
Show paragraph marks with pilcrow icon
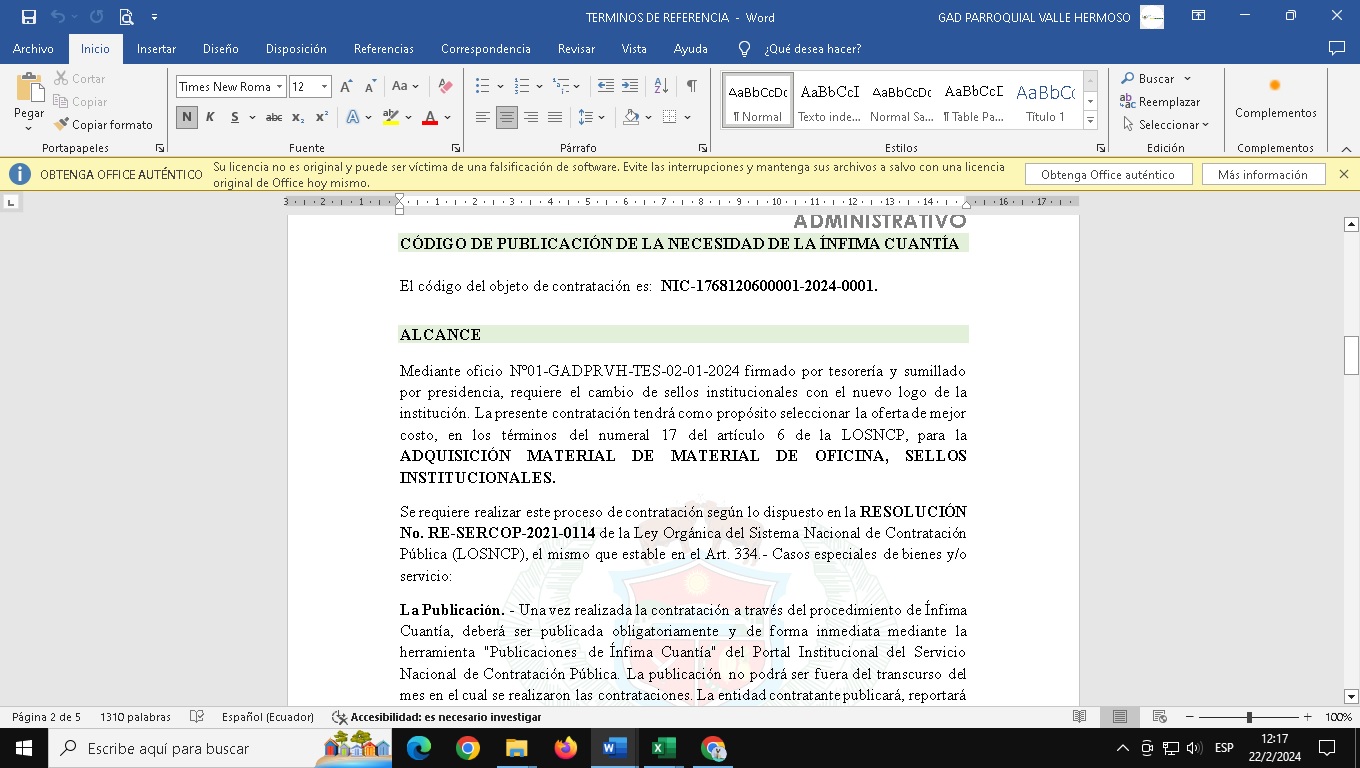click(x=691, y=87)
